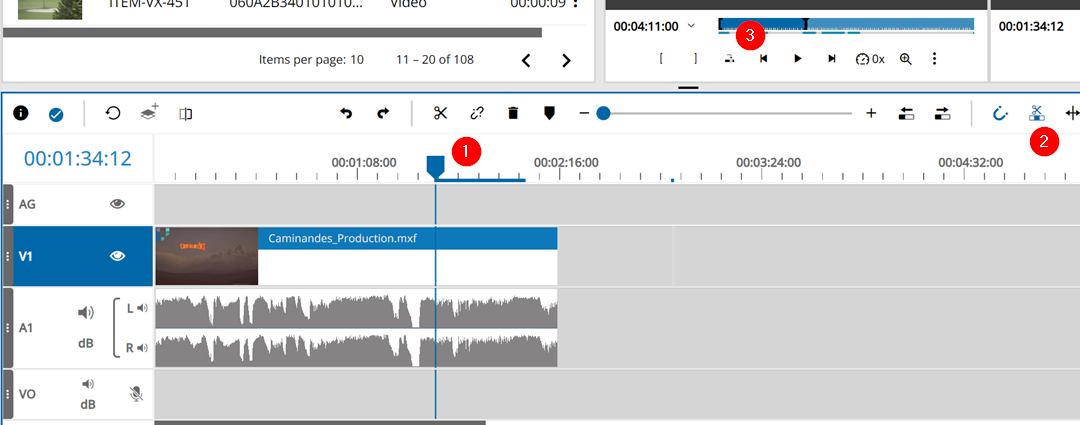
Task: Click the info icon in timeline toolbar
Action: click(20, 113)
